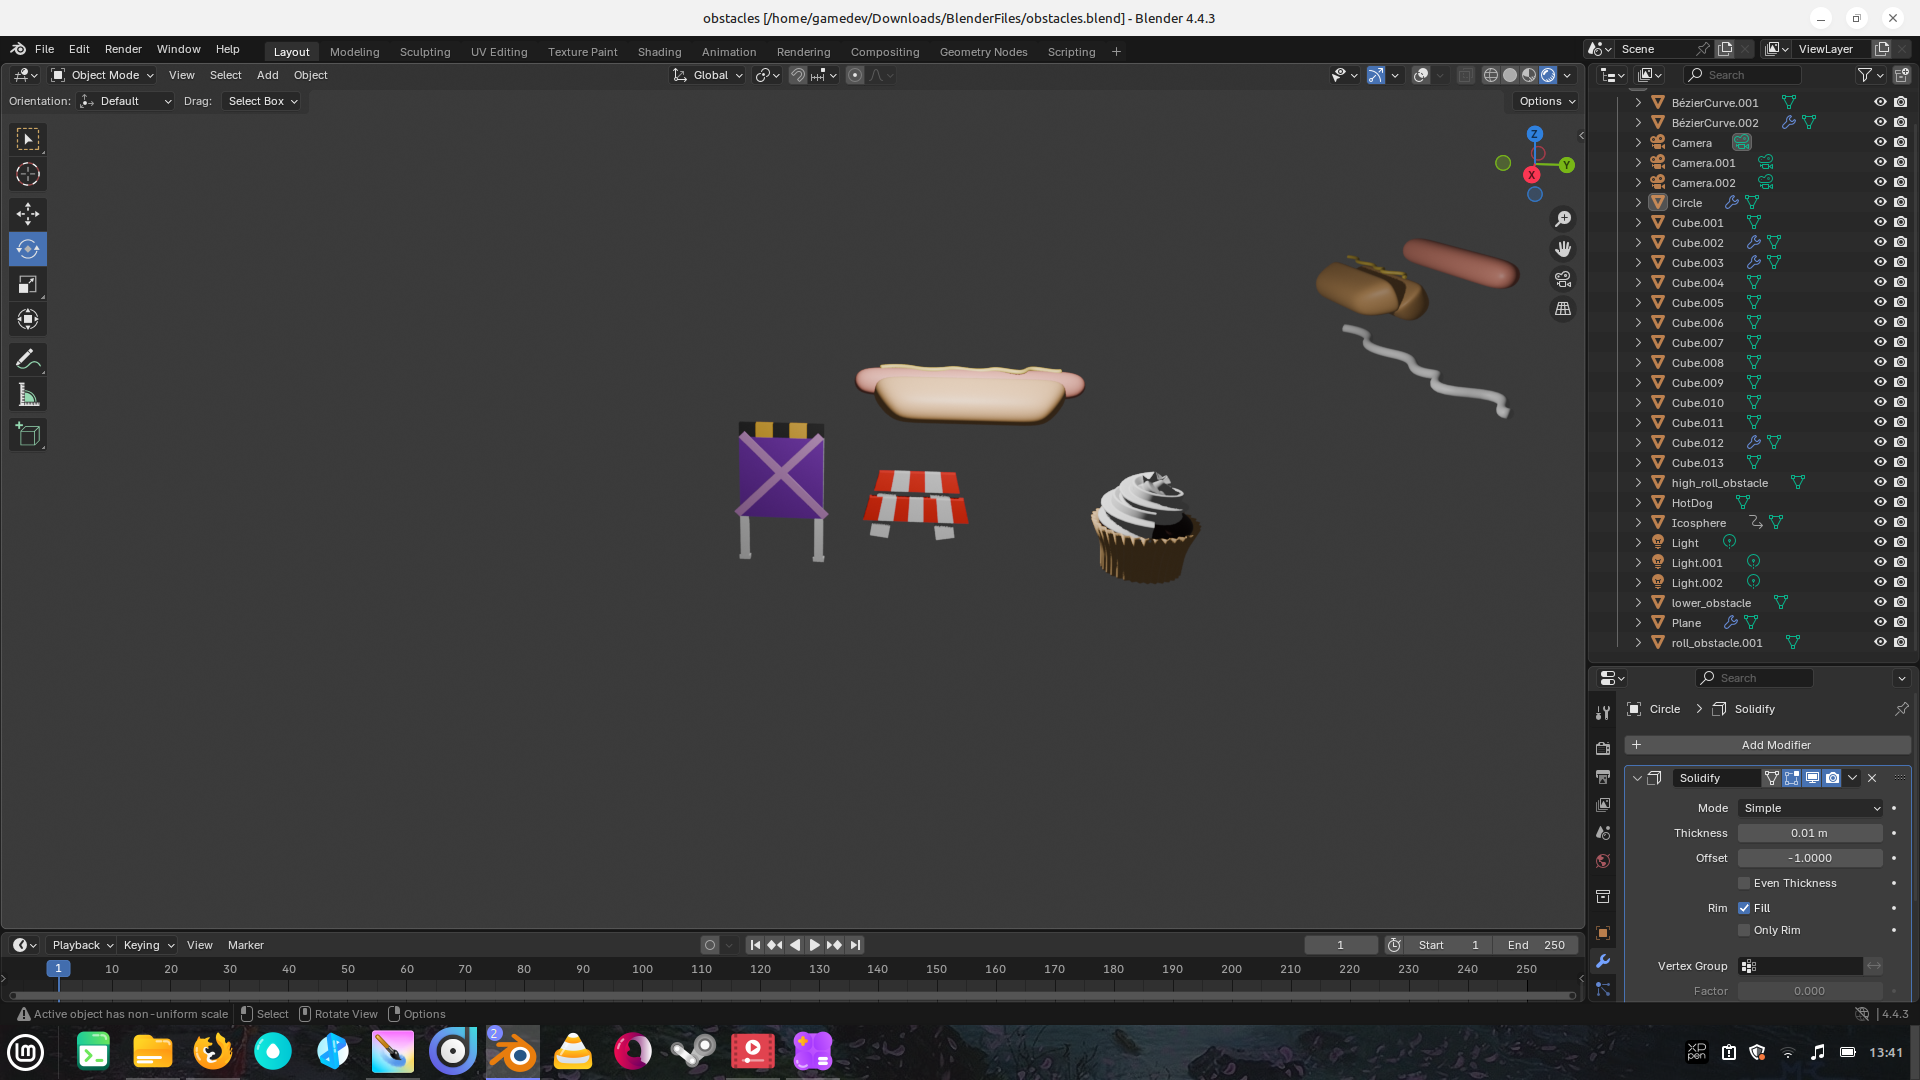Activate the Cursor tool

click(x=28, y=174)
